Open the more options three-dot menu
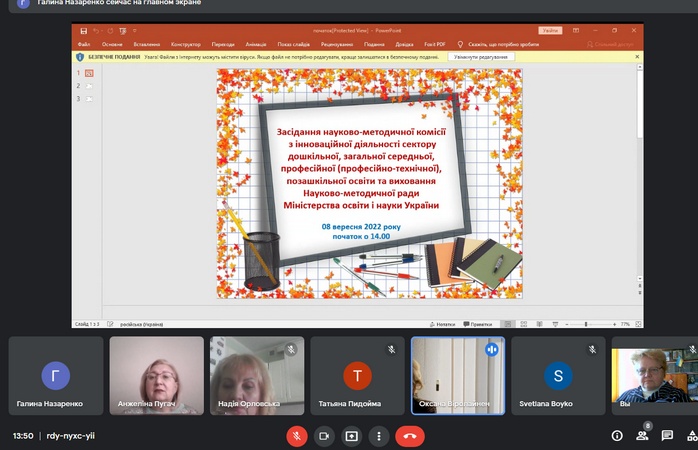698x450 pixels. pyautogui.click(x=378, y=436)
